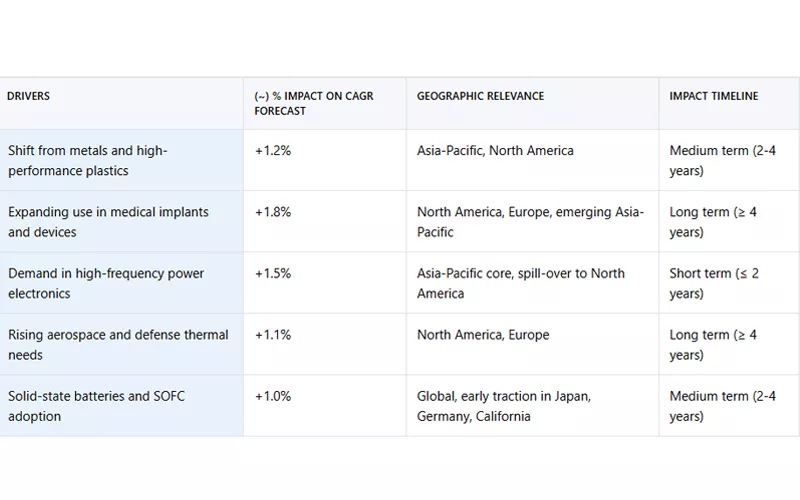Click the +1.0% impact value
Image resolution: width=800 pixels, height=500 pixels.
[273, 396]
